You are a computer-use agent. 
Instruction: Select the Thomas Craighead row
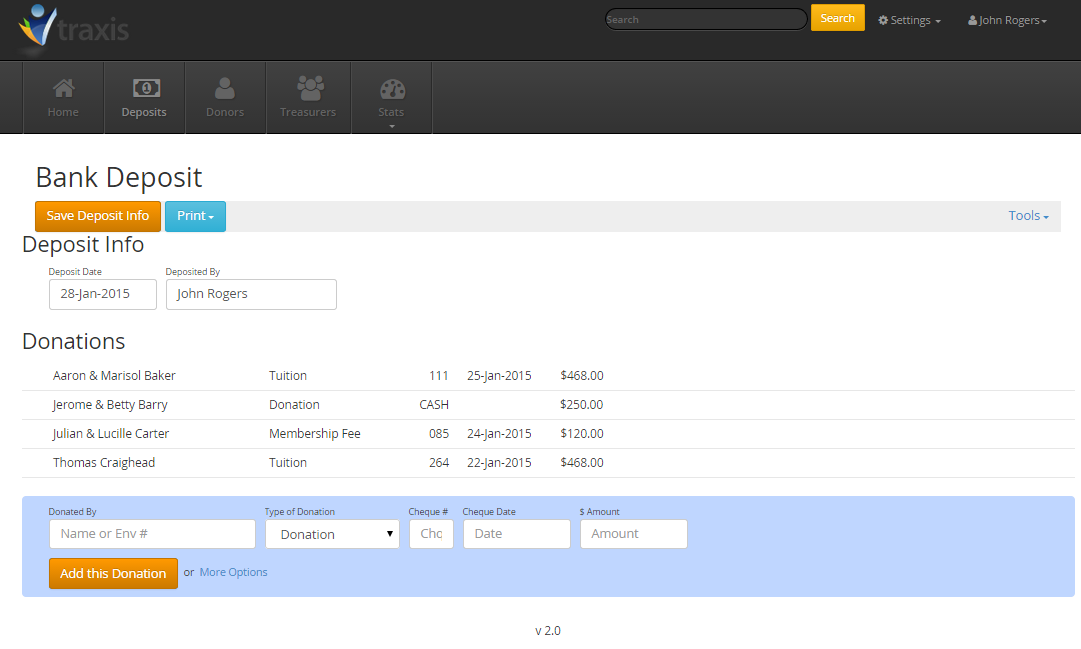coord(548,463)
